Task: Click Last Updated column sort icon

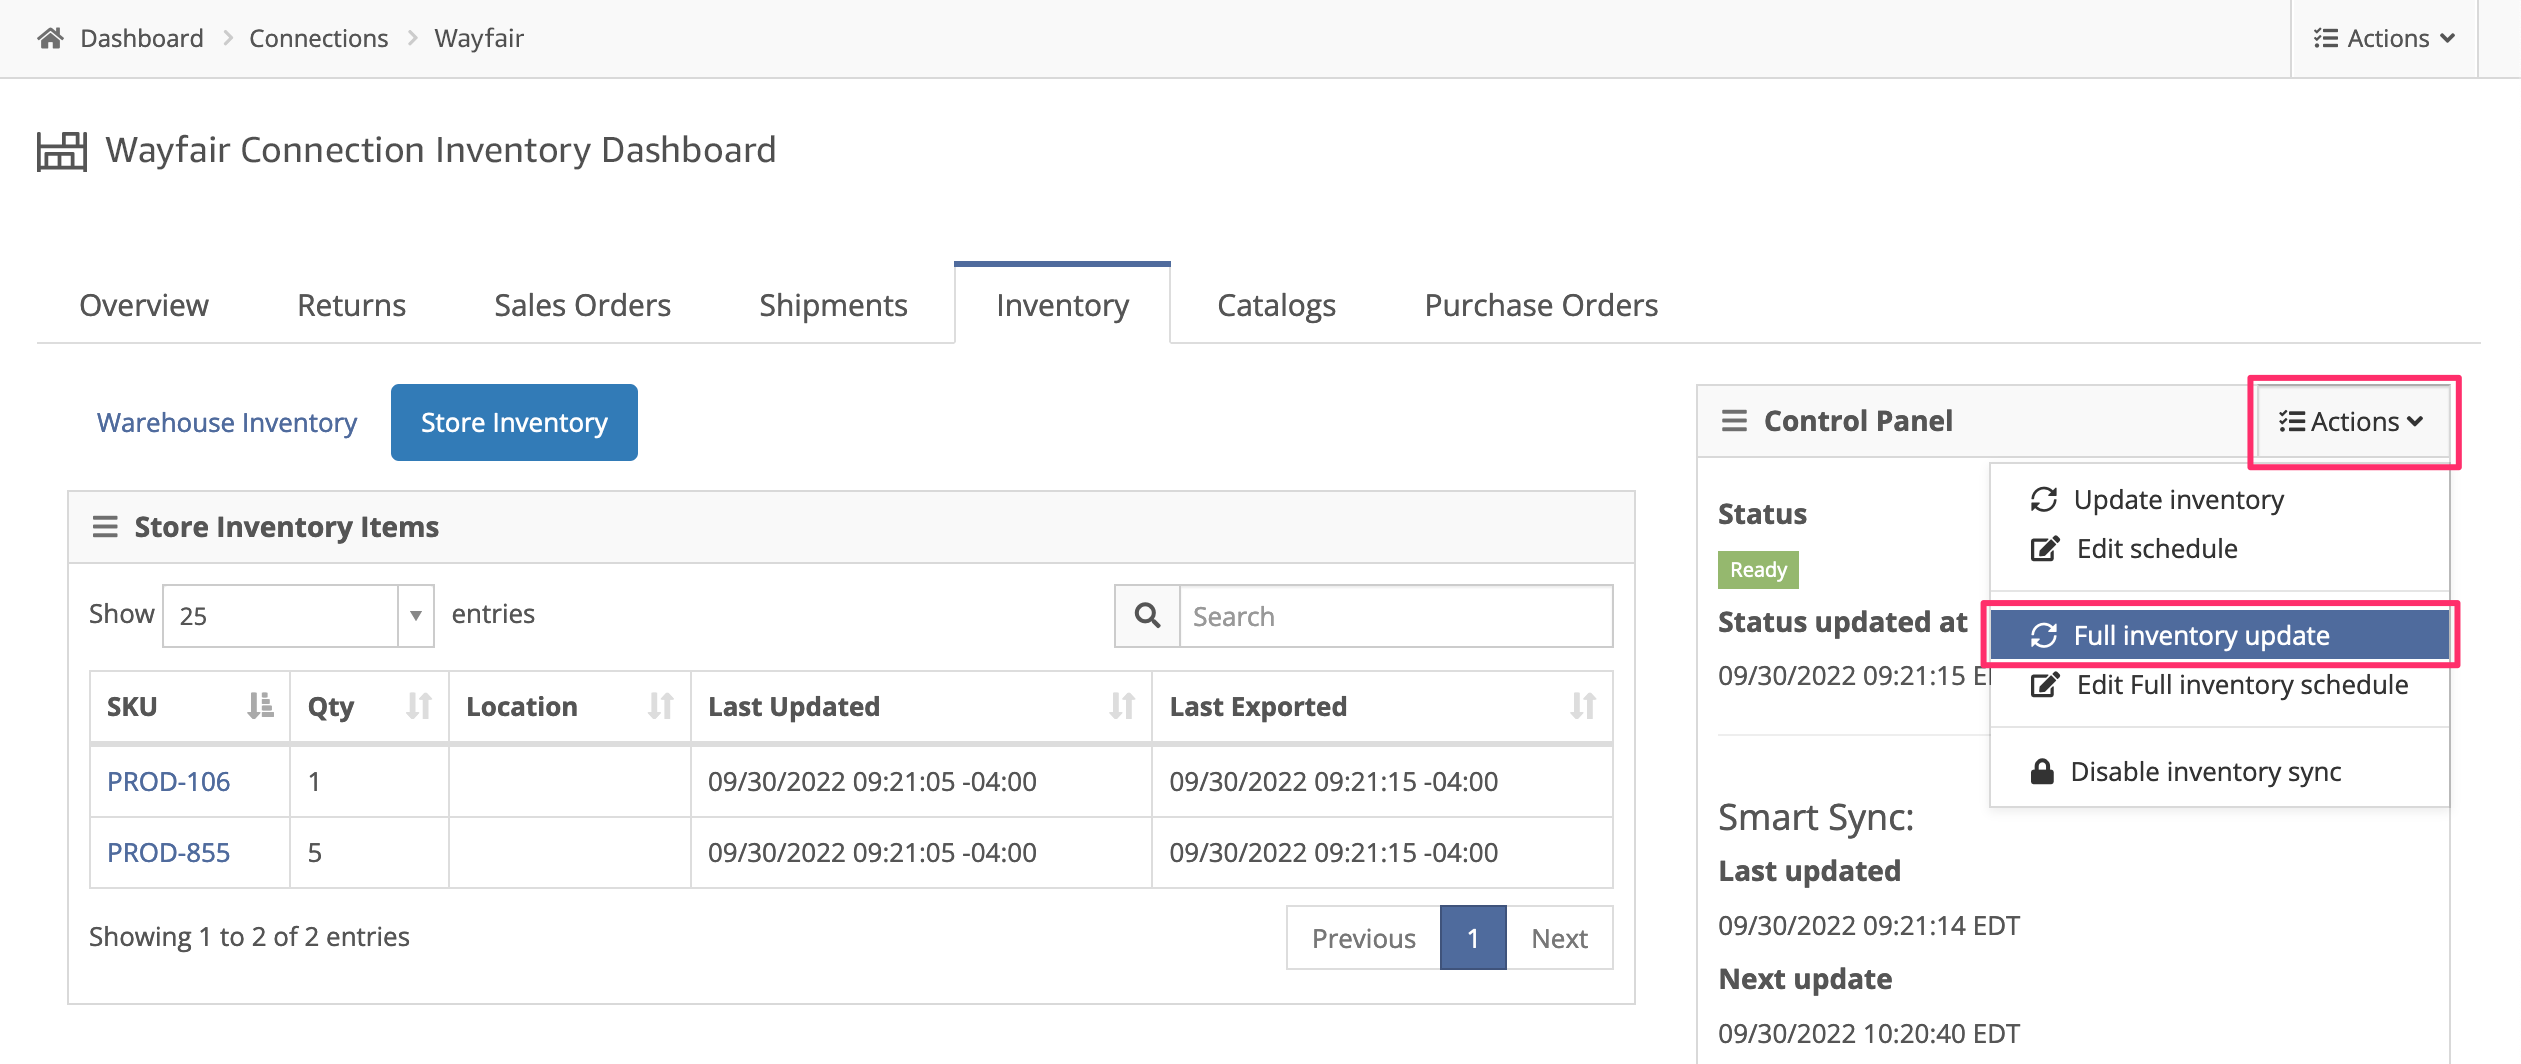Action: tap(1121, 706)
